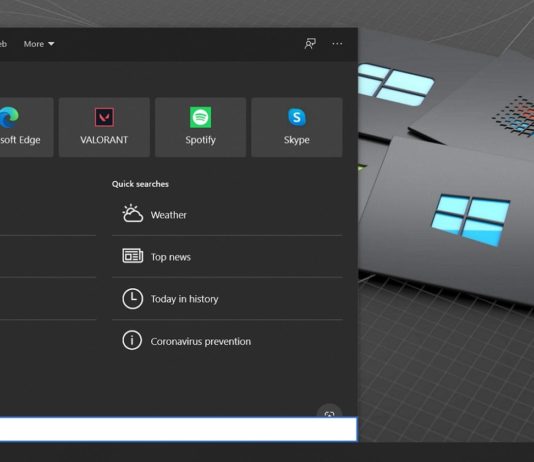
Task: Click the search with screenshot button
Action: [x=329, y=411]
